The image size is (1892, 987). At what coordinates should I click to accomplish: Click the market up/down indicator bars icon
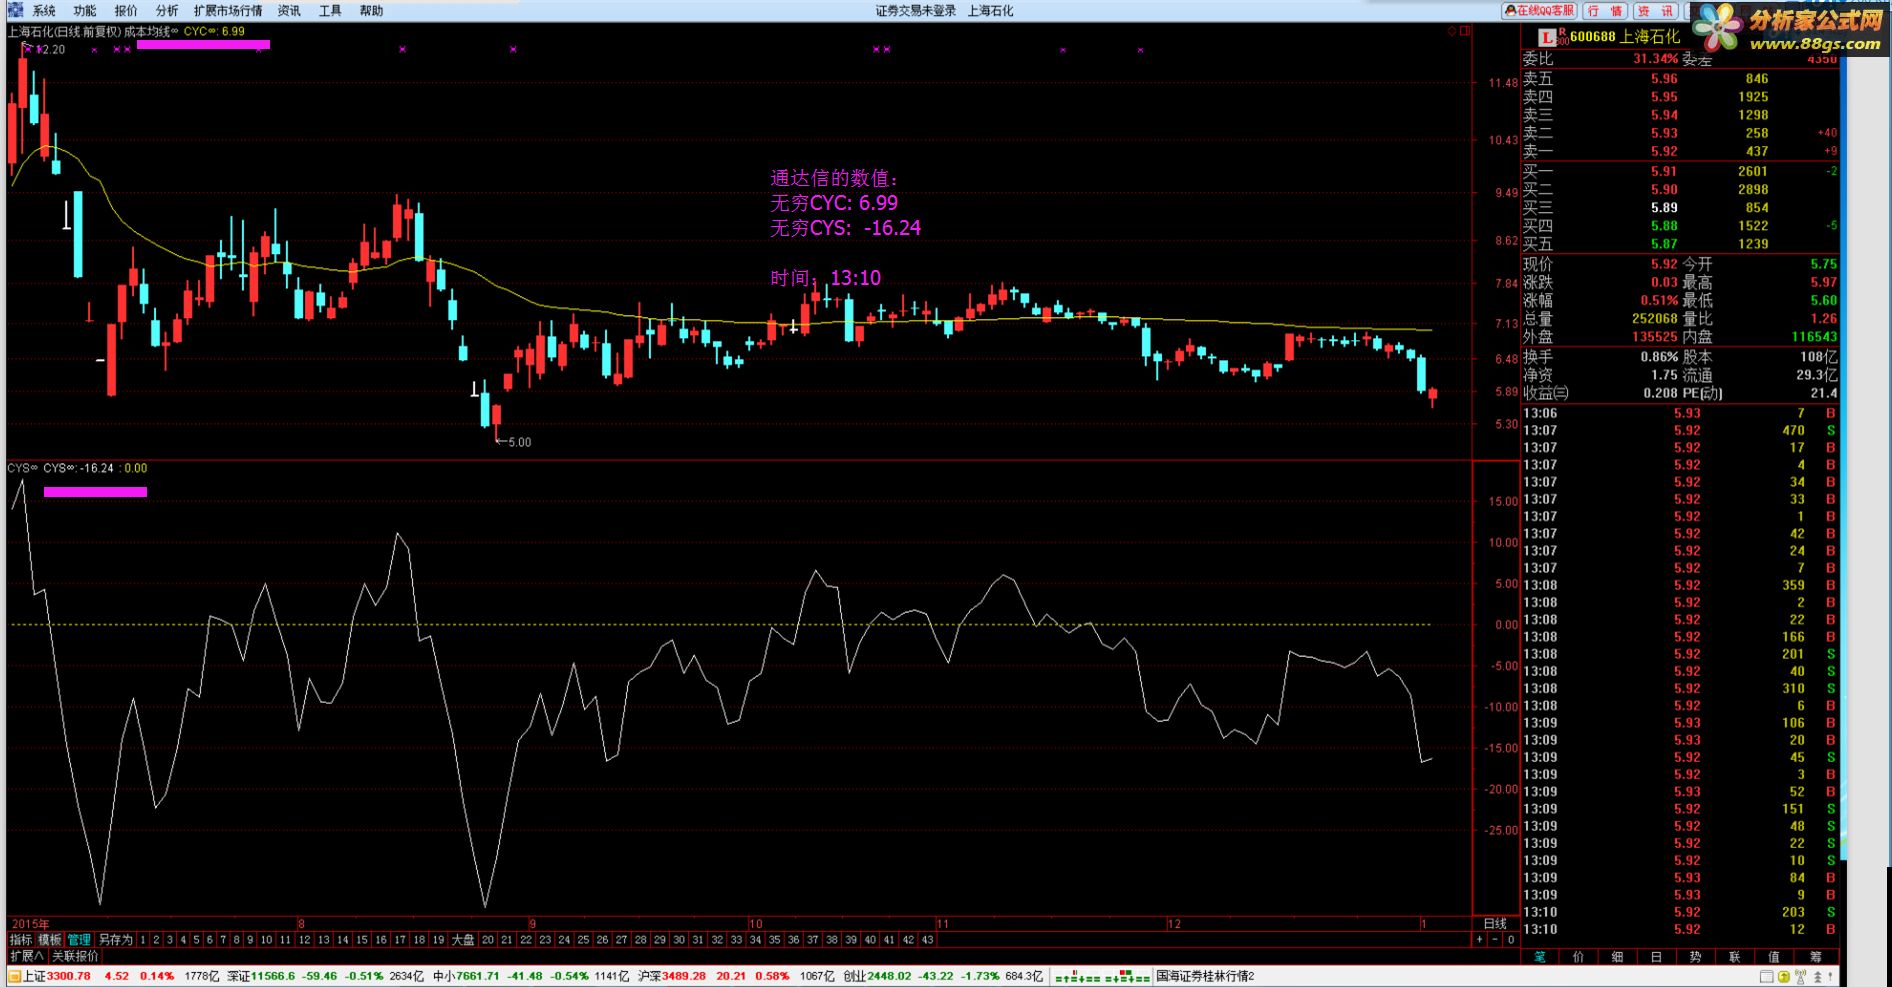point(1102,976)
